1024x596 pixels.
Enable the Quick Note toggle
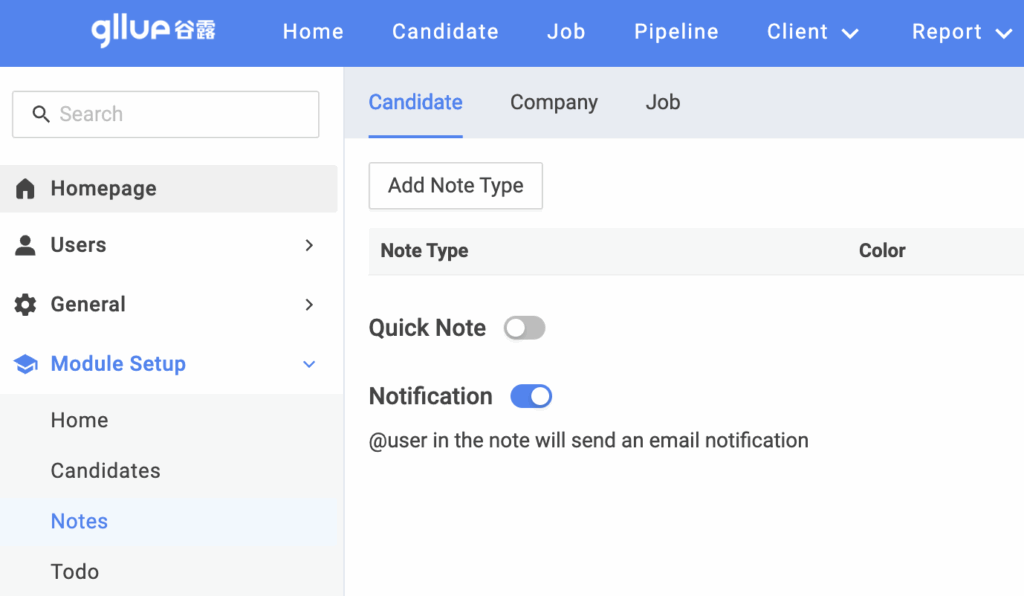click(524, 328)
